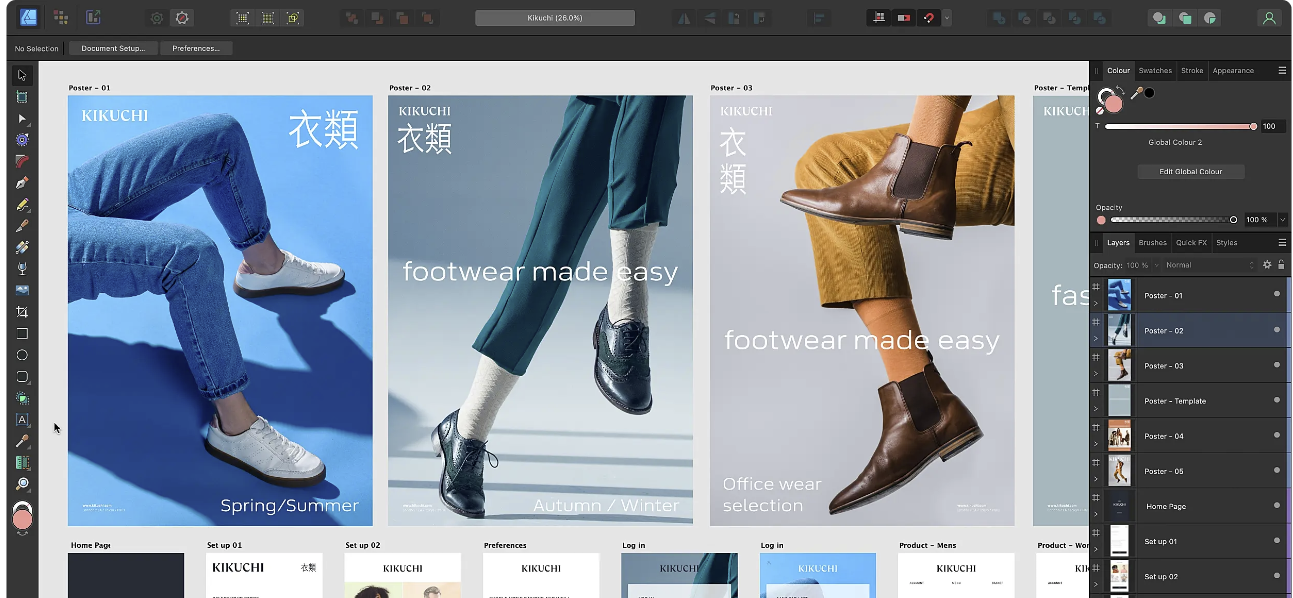
Task: Select the Move tool
Action: [22, 75]
